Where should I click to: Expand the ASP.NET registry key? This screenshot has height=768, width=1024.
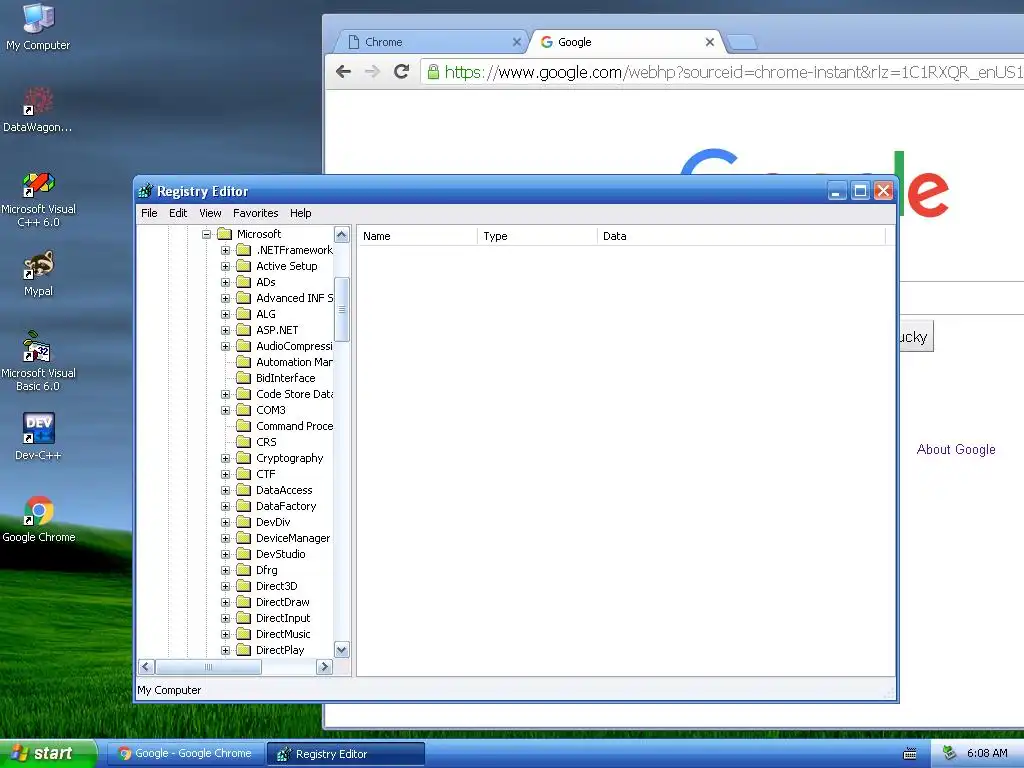click(225, 330)
